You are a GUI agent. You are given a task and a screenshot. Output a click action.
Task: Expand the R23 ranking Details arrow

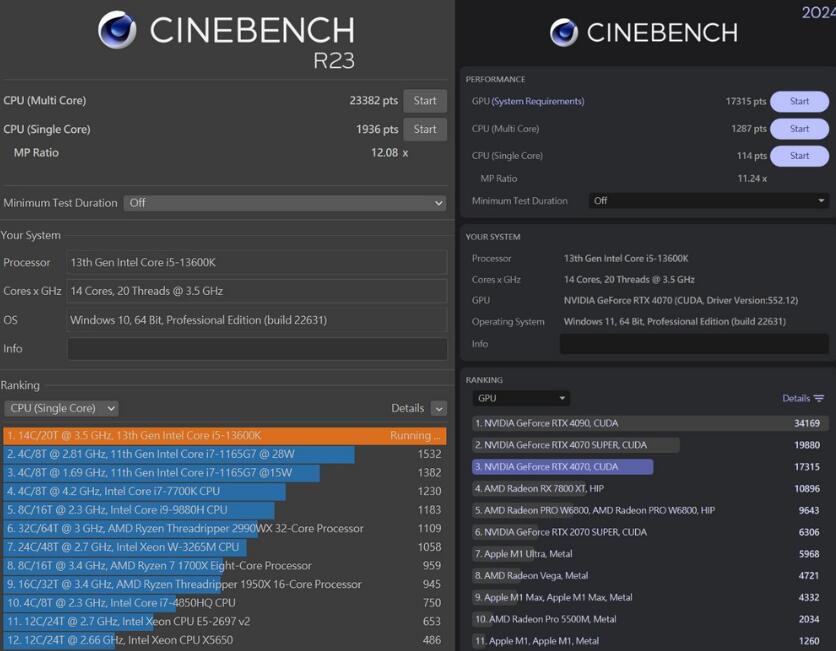click(439, 408)
